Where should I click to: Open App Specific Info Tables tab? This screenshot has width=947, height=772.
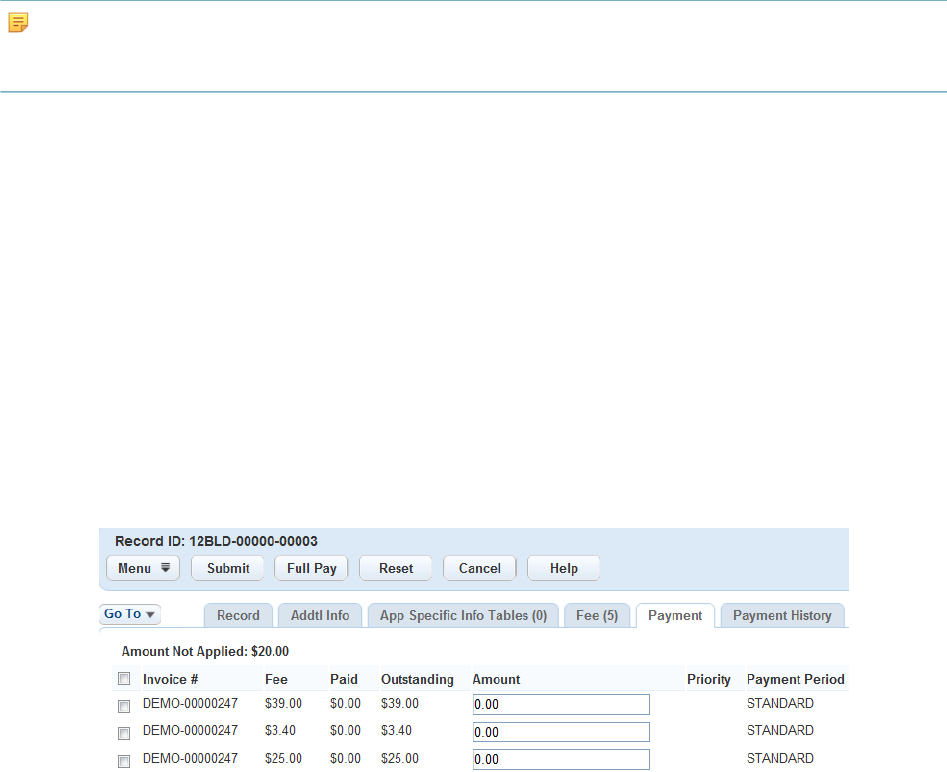[463, 616]
